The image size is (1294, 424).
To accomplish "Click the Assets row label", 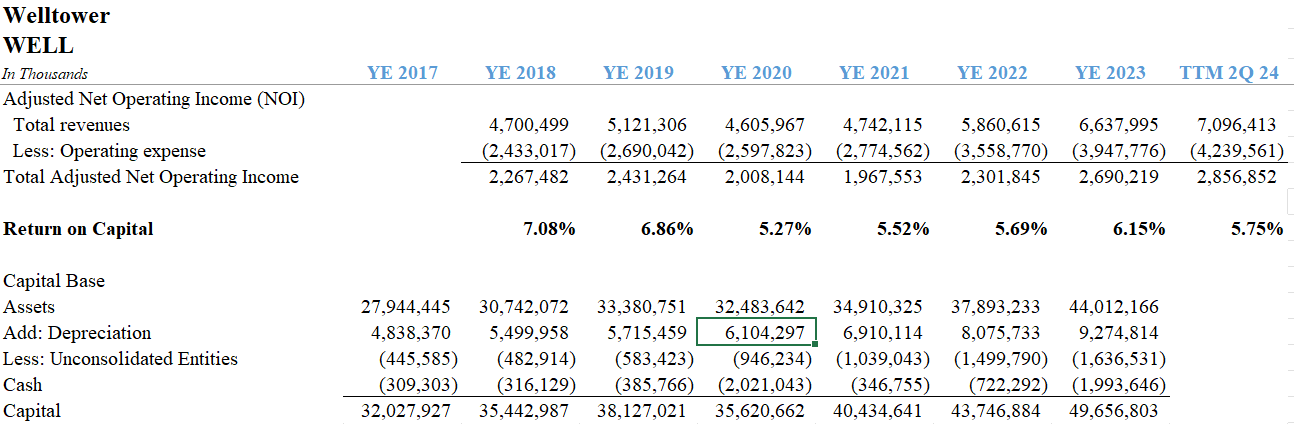I will coord(29,307).
